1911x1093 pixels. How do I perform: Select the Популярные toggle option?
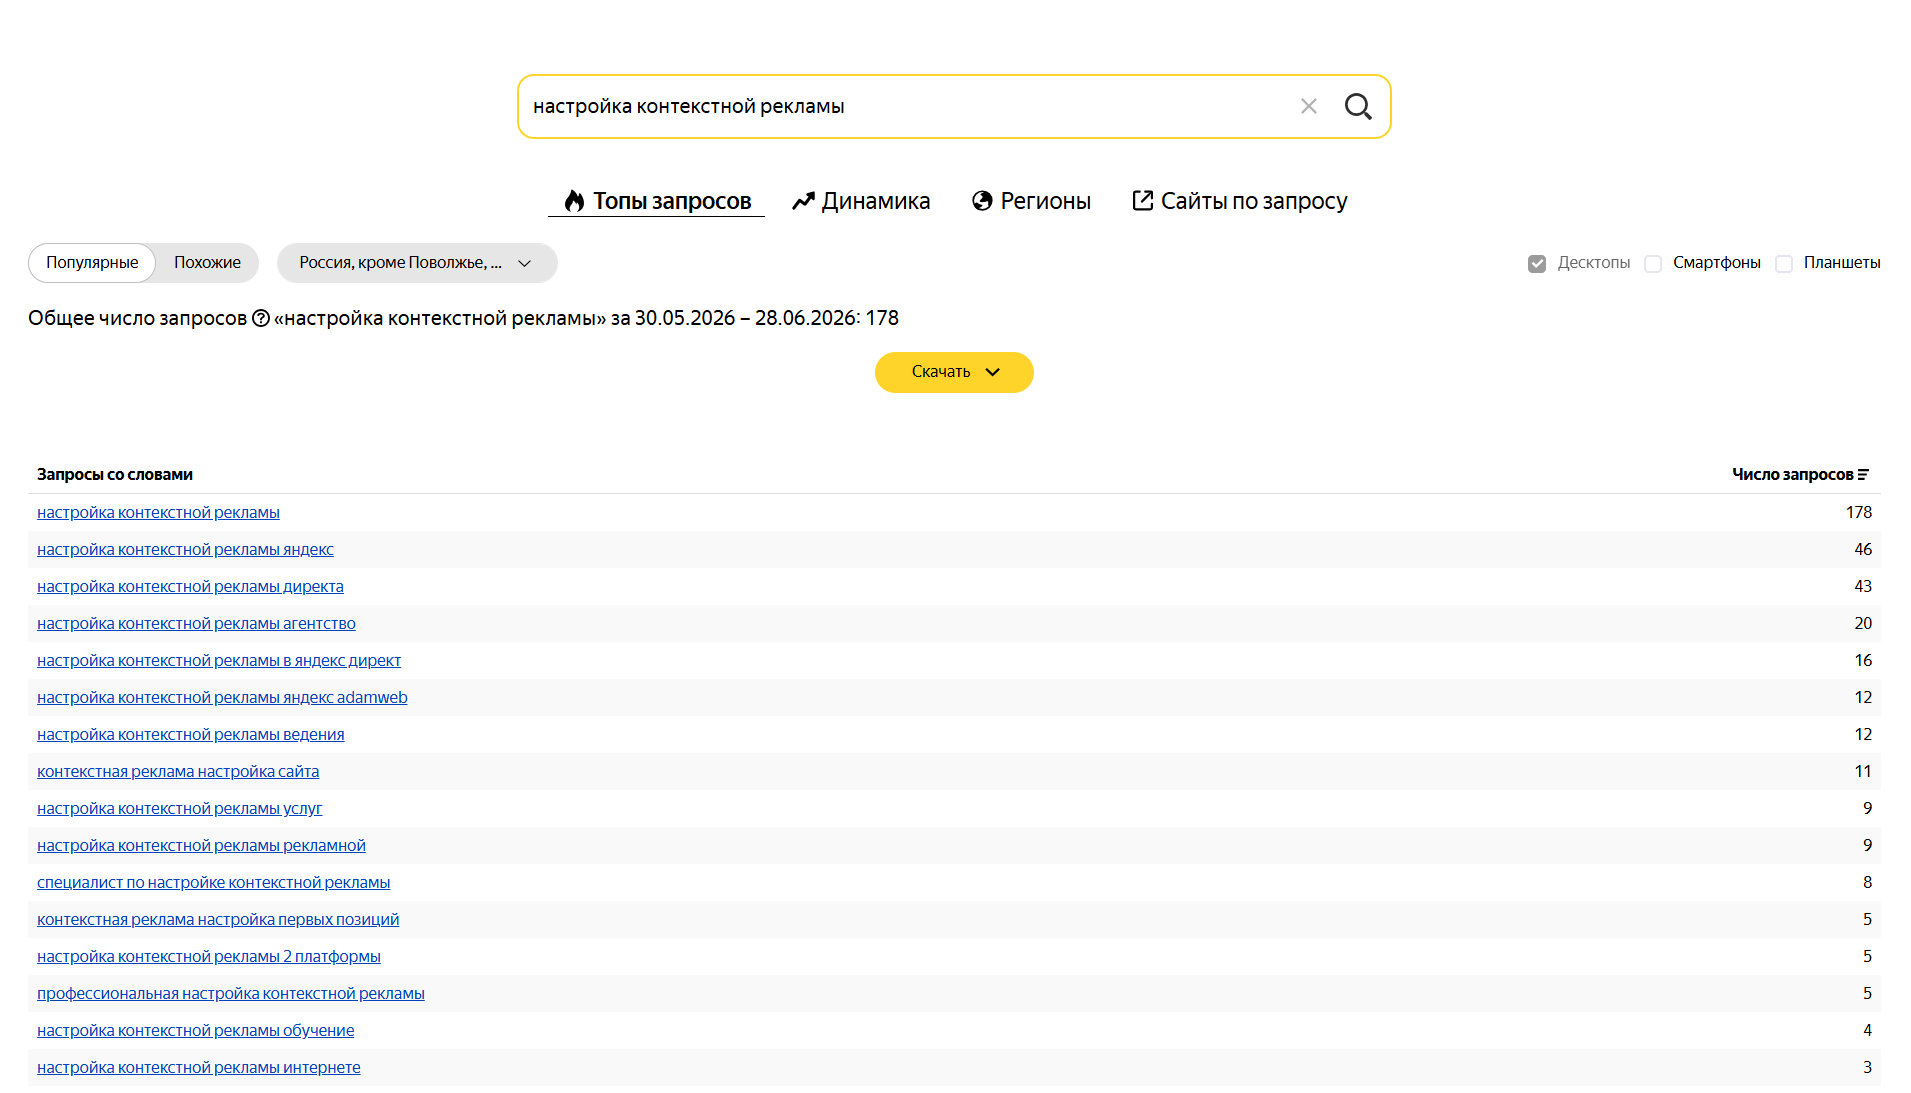pyautogui.click(x=92, y=263)
